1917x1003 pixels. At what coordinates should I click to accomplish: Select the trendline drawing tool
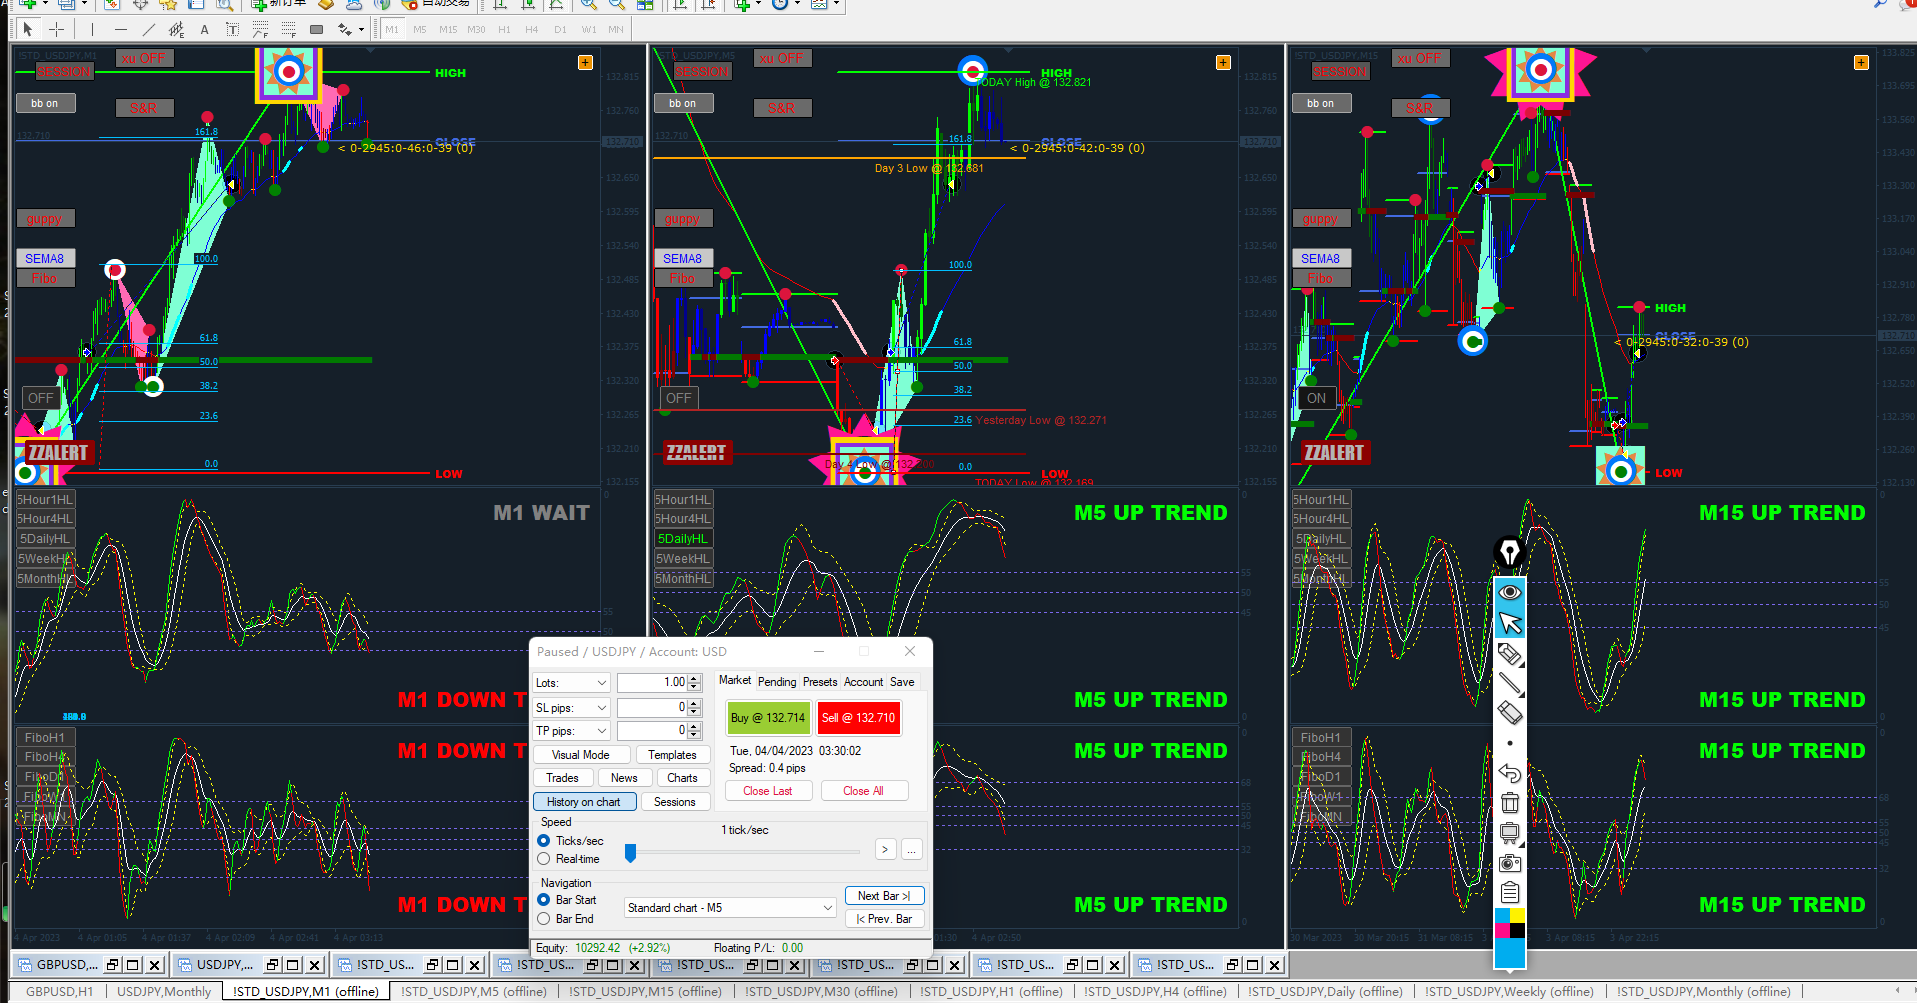(148, 29)
